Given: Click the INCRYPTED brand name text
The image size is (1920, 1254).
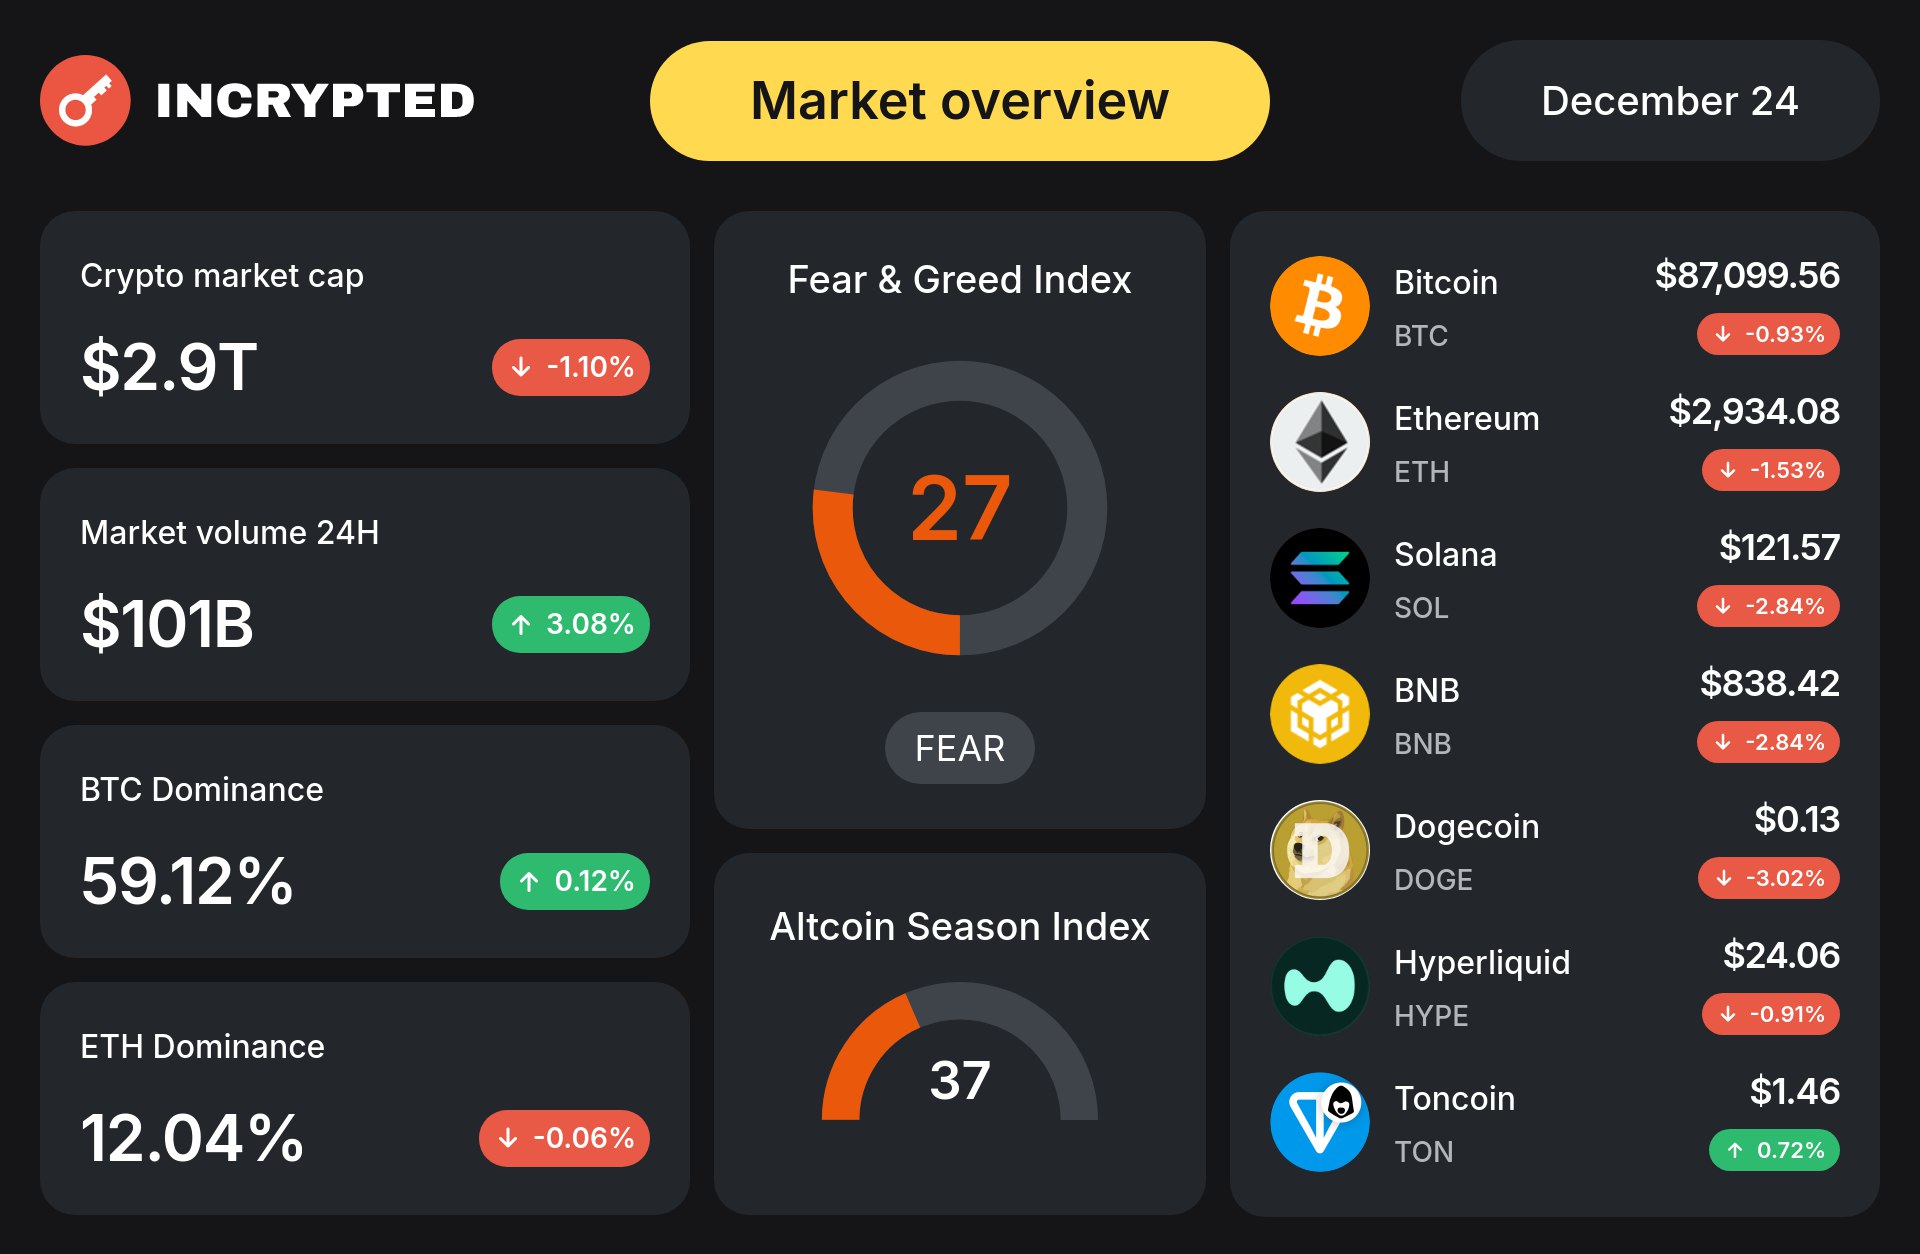Looking at the screenshot, I should [x=315, y=101].
